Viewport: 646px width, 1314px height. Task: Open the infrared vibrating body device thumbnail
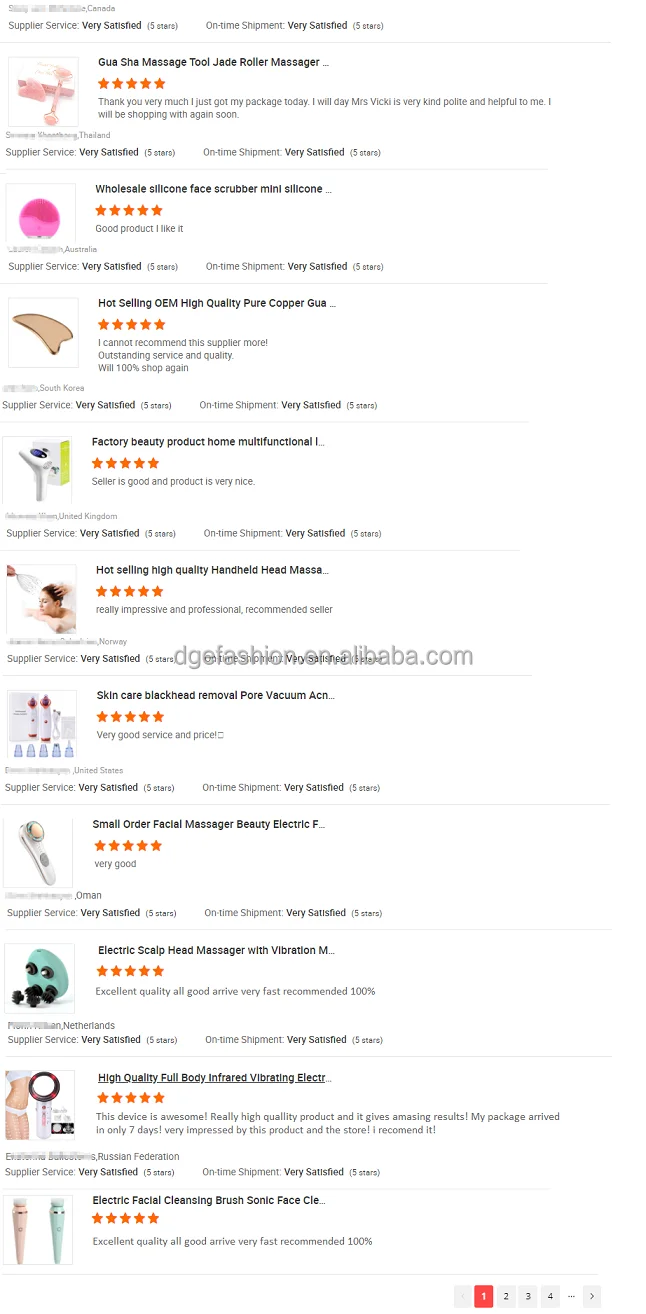pos(39,1106)
